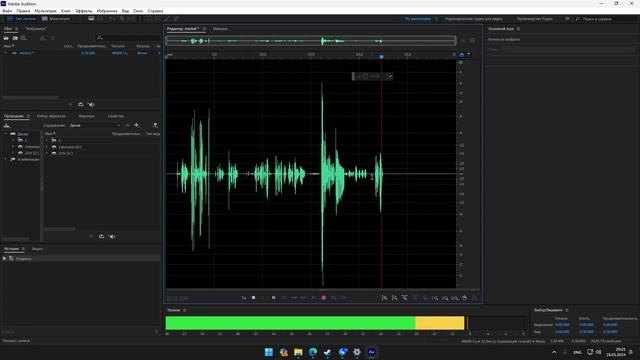The height and width of the screenshot is (360, 640).
Task: Click Zoom In at Out Point icon
Action: pyautogui.click(x=445, y=298)
